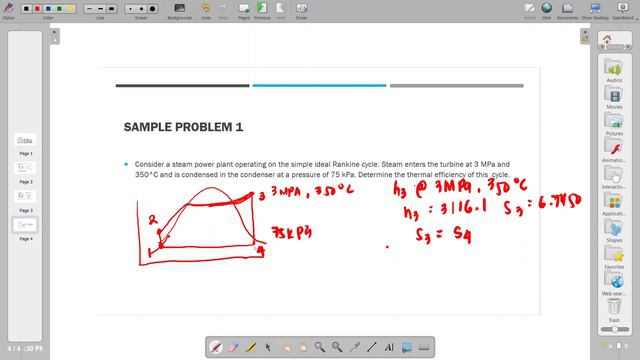Collapse the left page thumbnails panel
The image size is (640, 360).
(x=55, y=36)
